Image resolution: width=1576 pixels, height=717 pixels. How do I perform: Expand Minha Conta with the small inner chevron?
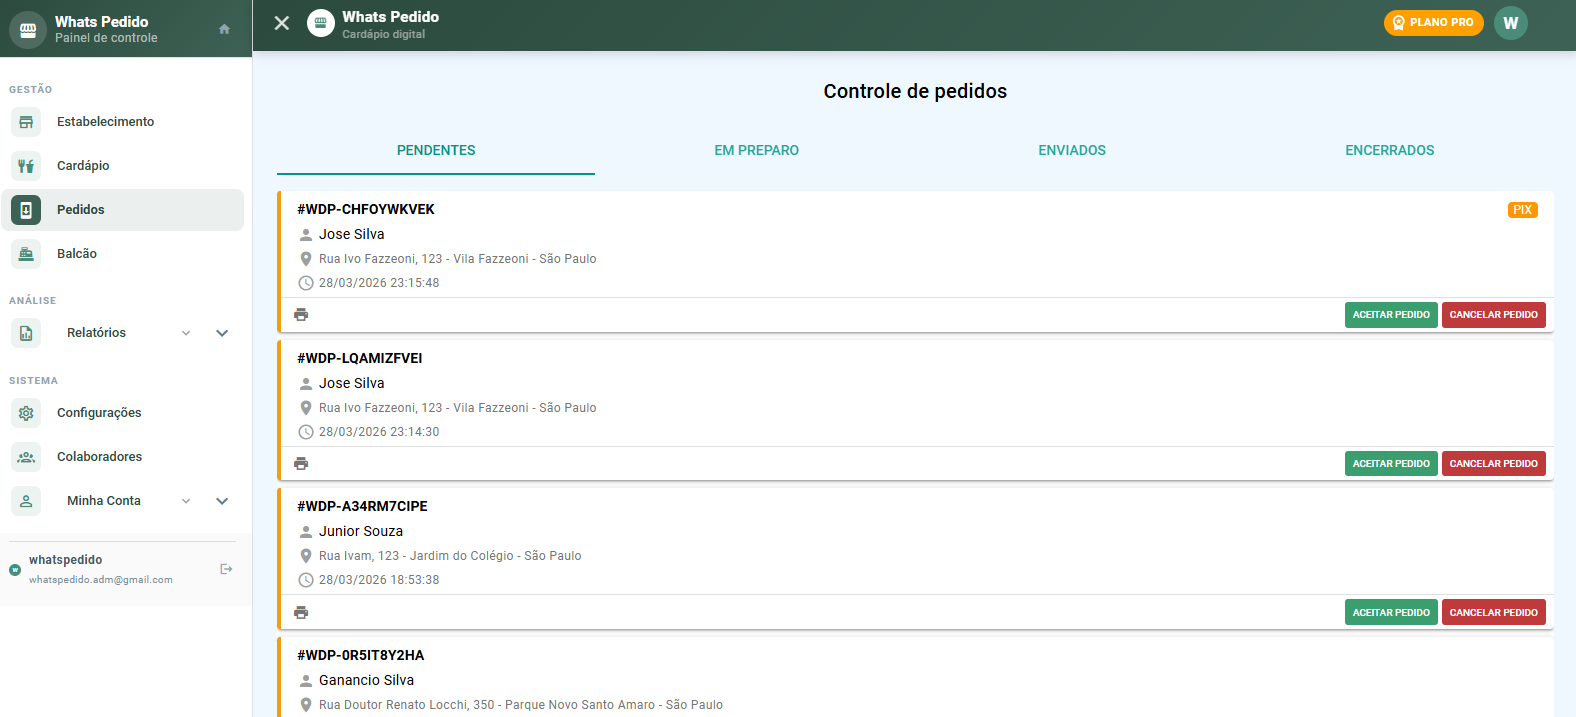186,501
